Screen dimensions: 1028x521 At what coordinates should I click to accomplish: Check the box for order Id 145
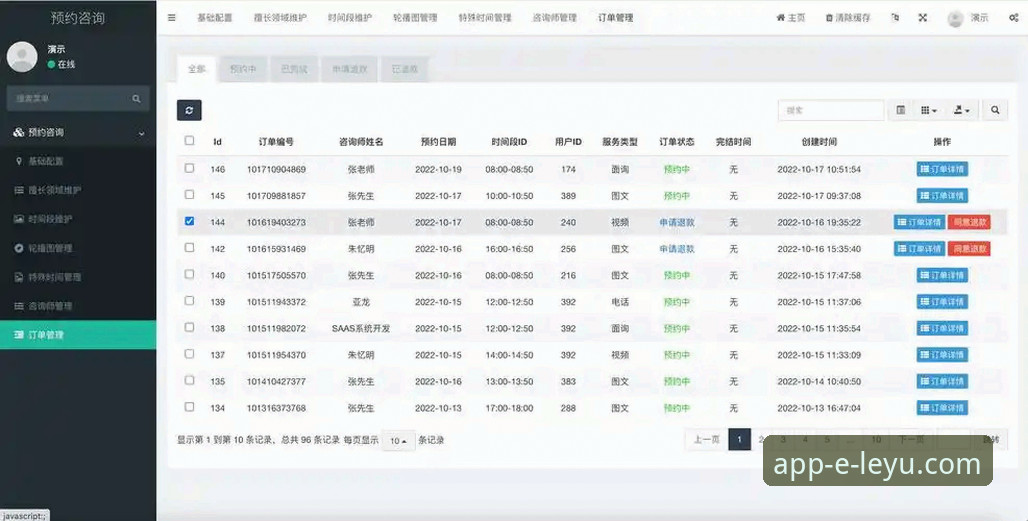[x=189, y=195]
